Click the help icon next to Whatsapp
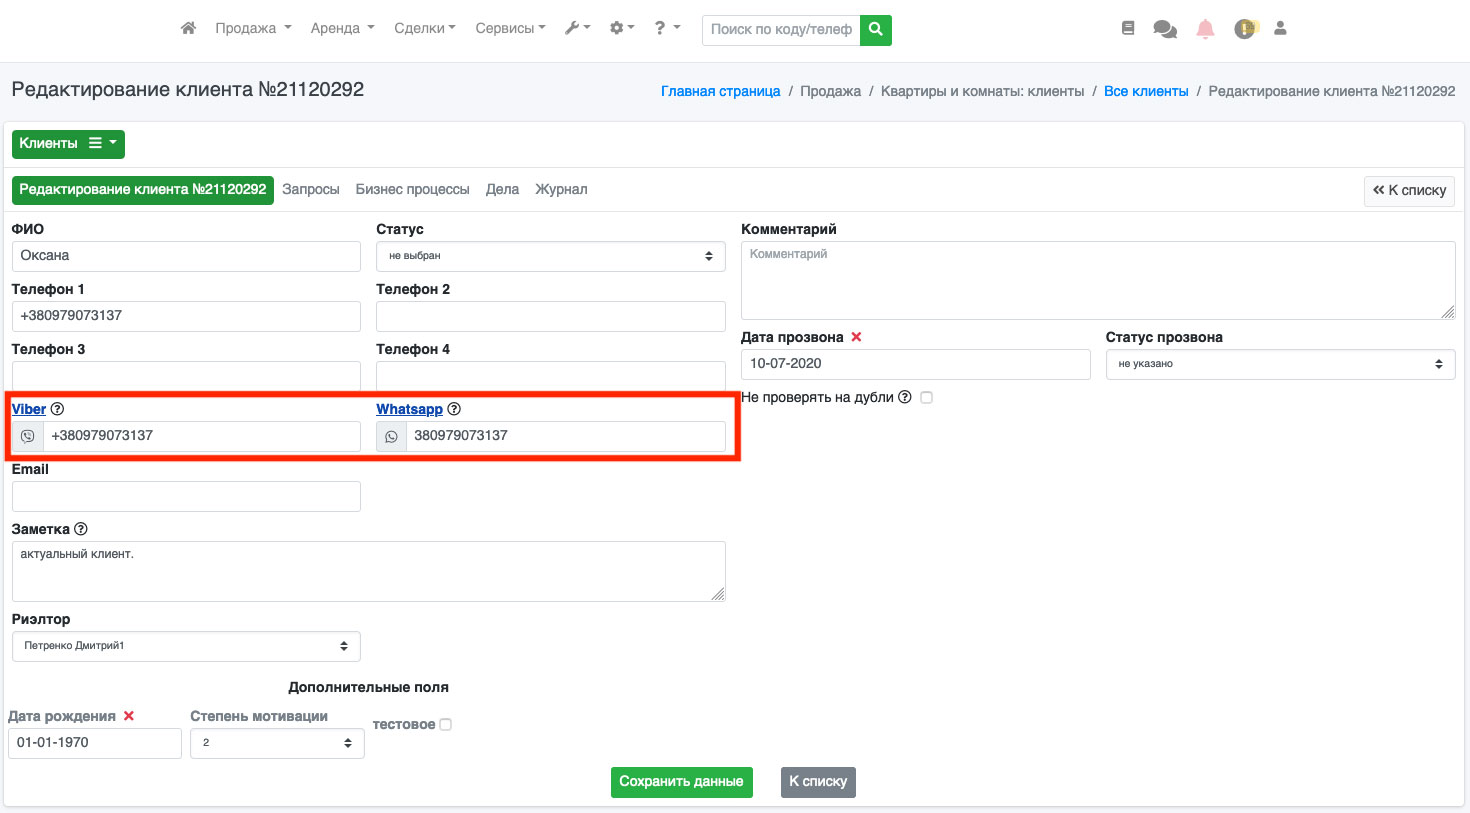 (454, 409)
